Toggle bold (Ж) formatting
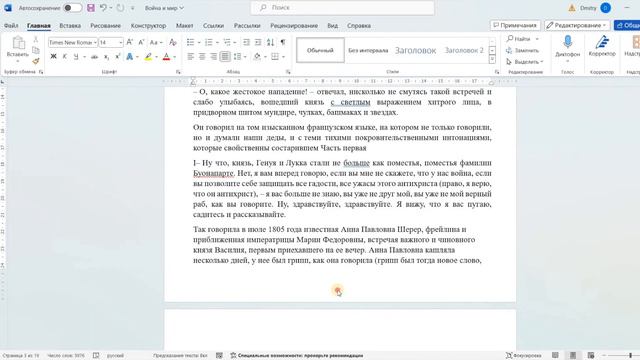640x360 pixels. coord(53,57)
